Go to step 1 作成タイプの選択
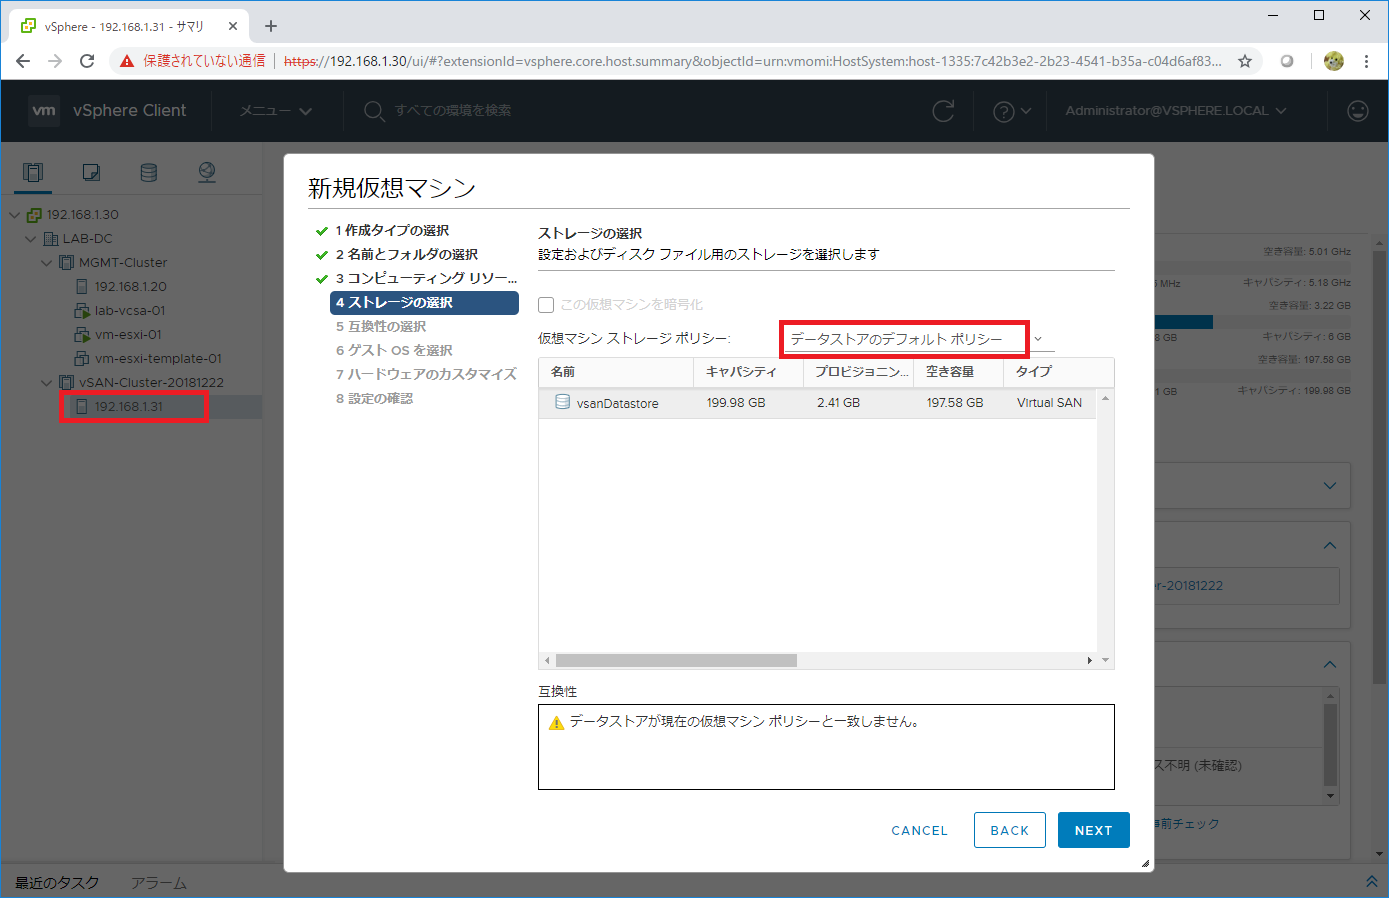 pos(392,230)
